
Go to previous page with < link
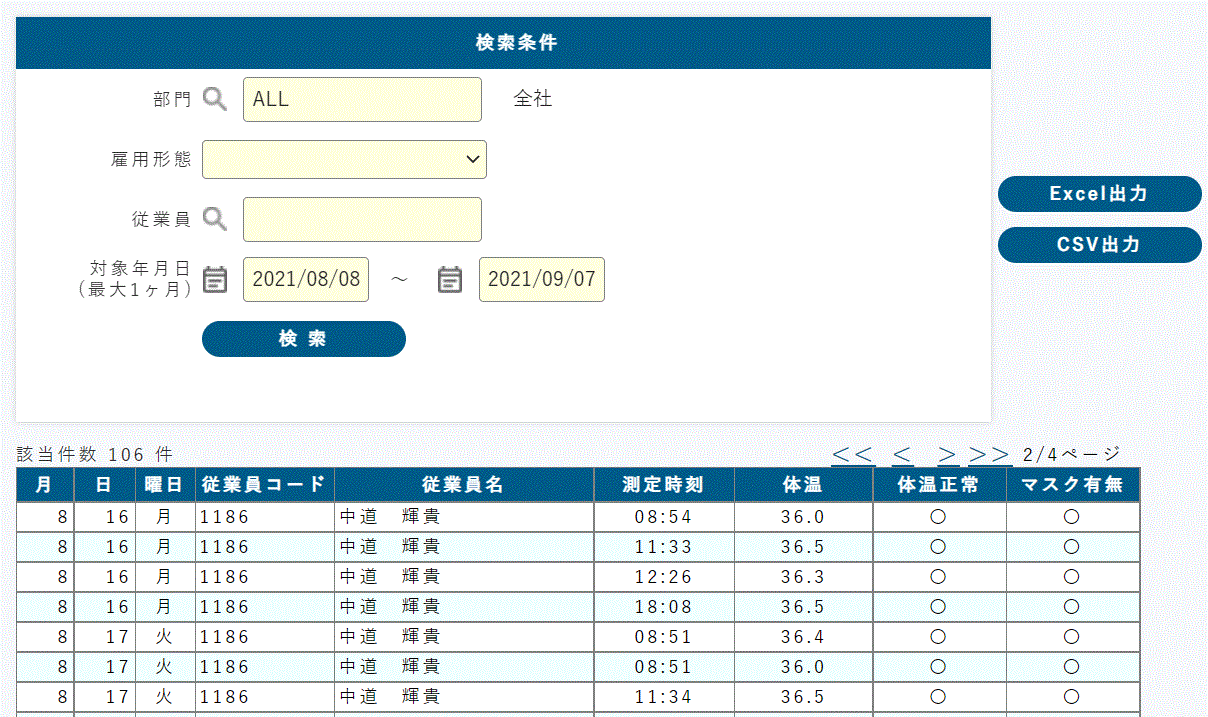[x=902, y=455]
